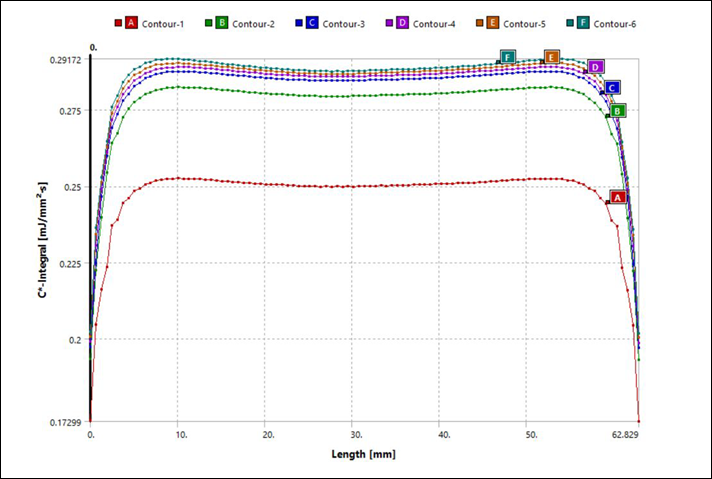Click the Contour-2 legend label
The image size is (712, 479).
(x=253, y=24)
